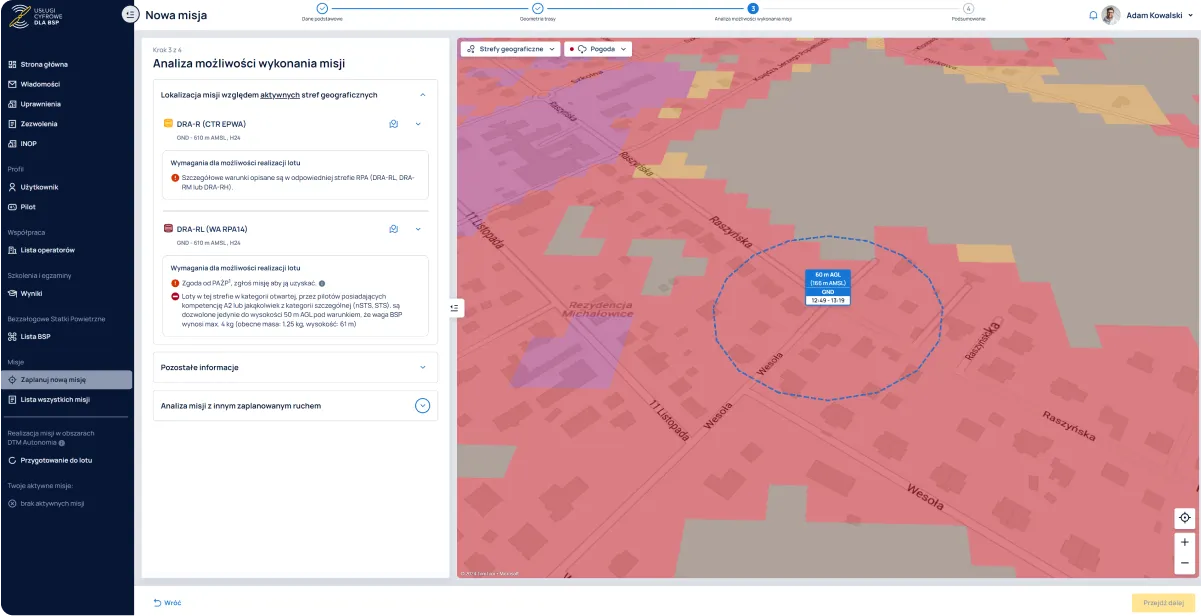Show DRA-R zone on the map
The height and width of the screenshot is (616, 1201).
coord(394,124)
